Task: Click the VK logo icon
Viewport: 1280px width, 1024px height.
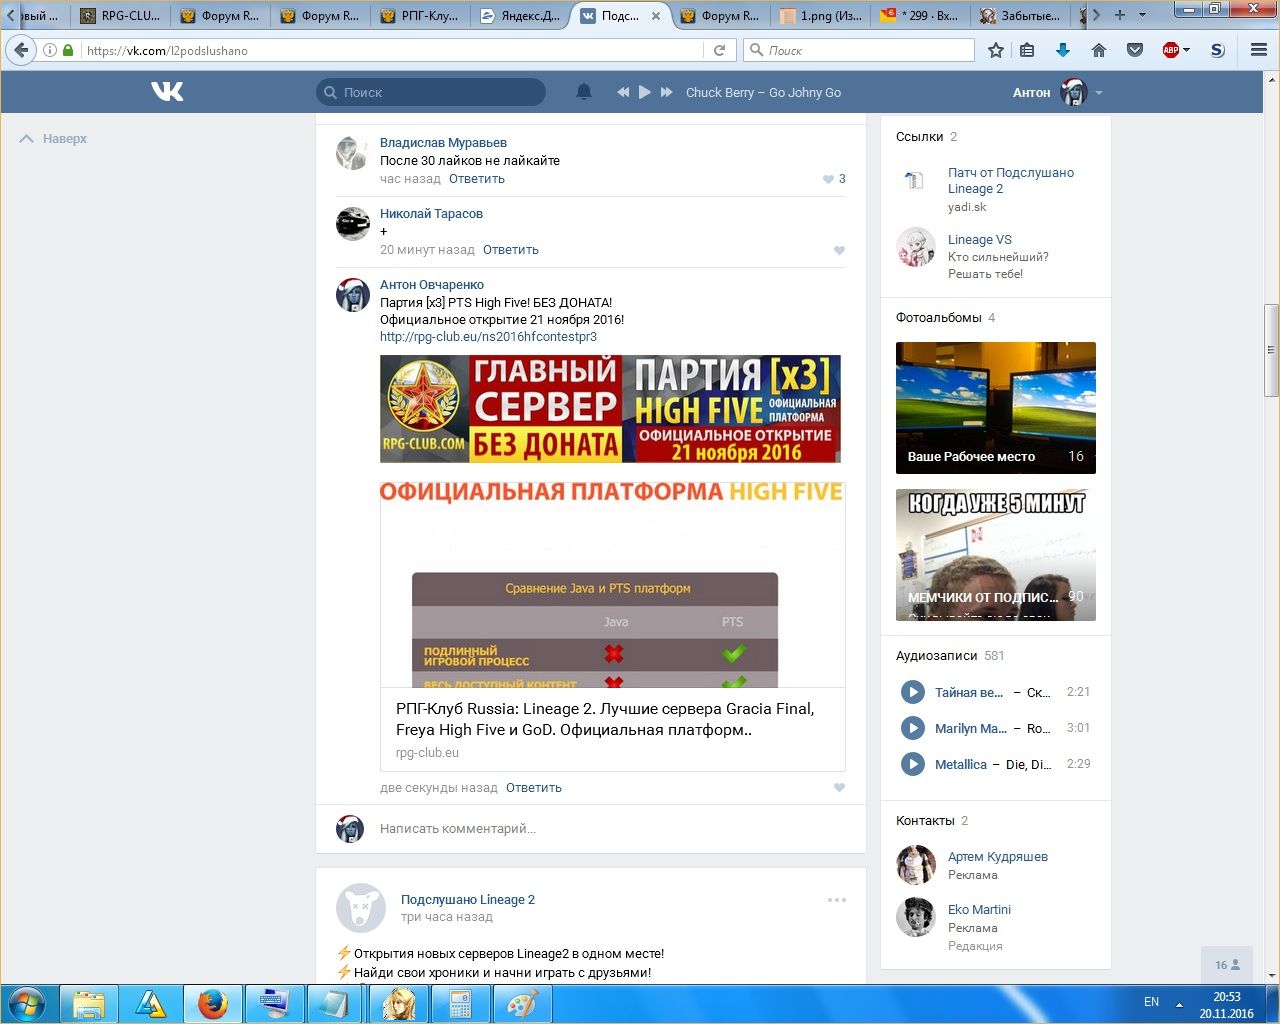Action: tap(167, 92)
